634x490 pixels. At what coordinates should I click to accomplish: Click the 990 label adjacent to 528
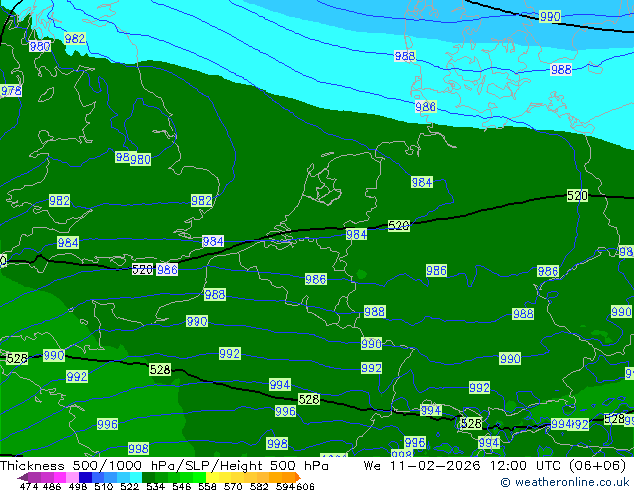click(x=54, y=355)
